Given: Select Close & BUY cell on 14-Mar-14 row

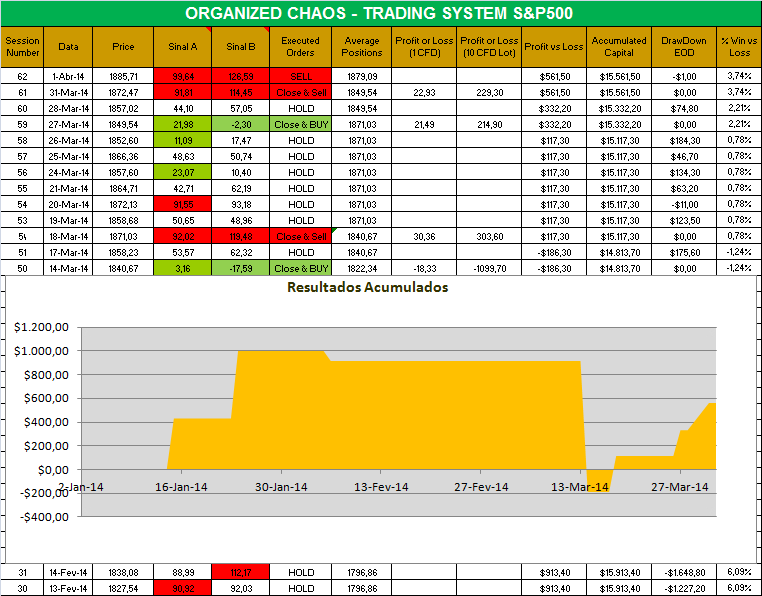Looking at the screenshot, I should (x=300, y=268).
